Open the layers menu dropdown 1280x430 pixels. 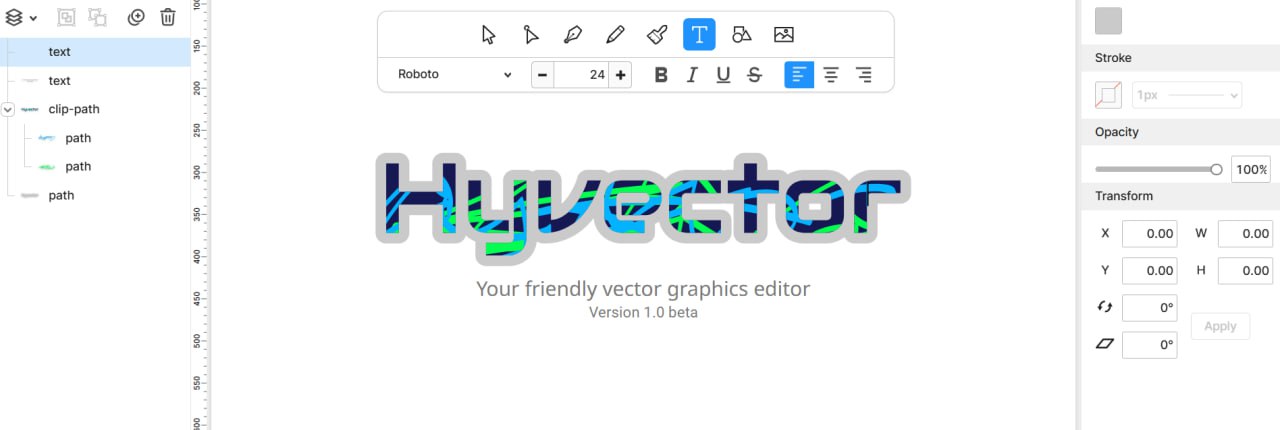pyautogui.click(x=21, y=17)
